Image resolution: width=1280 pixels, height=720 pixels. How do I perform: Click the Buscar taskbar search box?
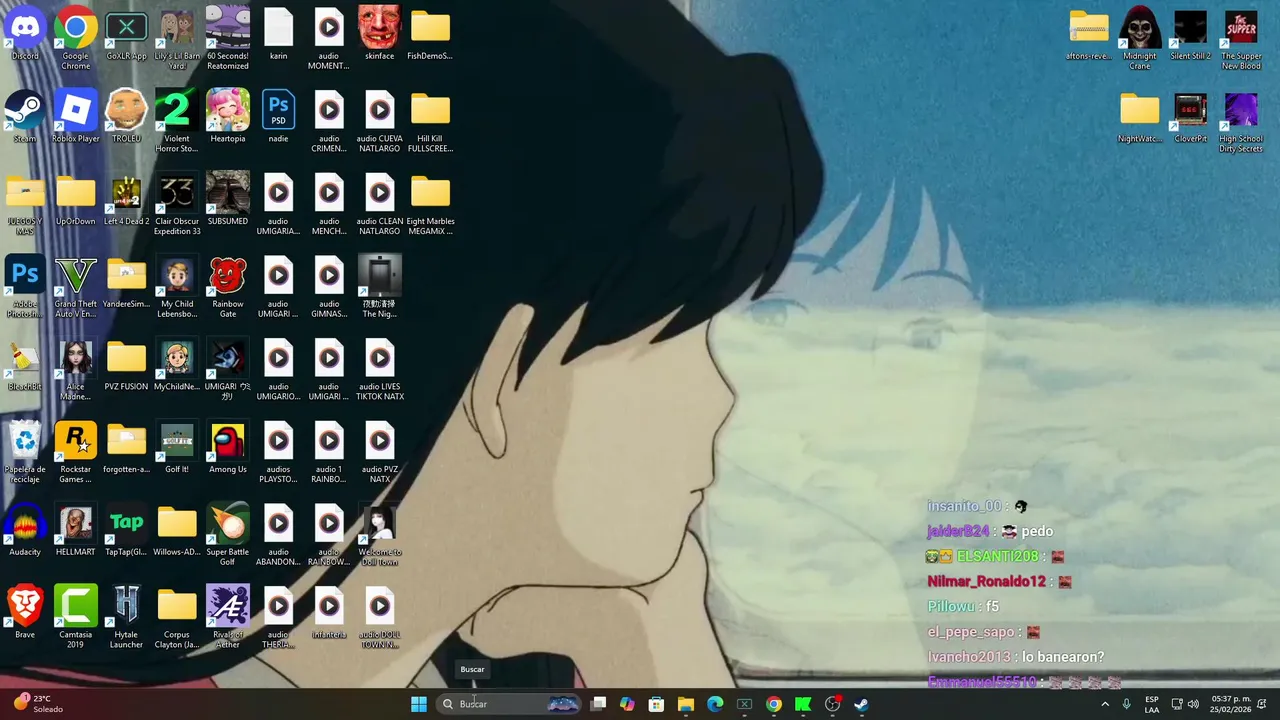509,704
